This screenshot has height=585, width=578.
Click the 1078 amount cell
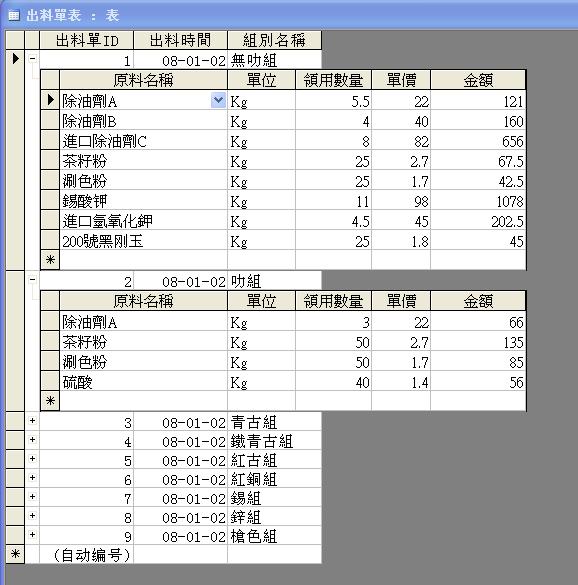(x=478, y=200)
